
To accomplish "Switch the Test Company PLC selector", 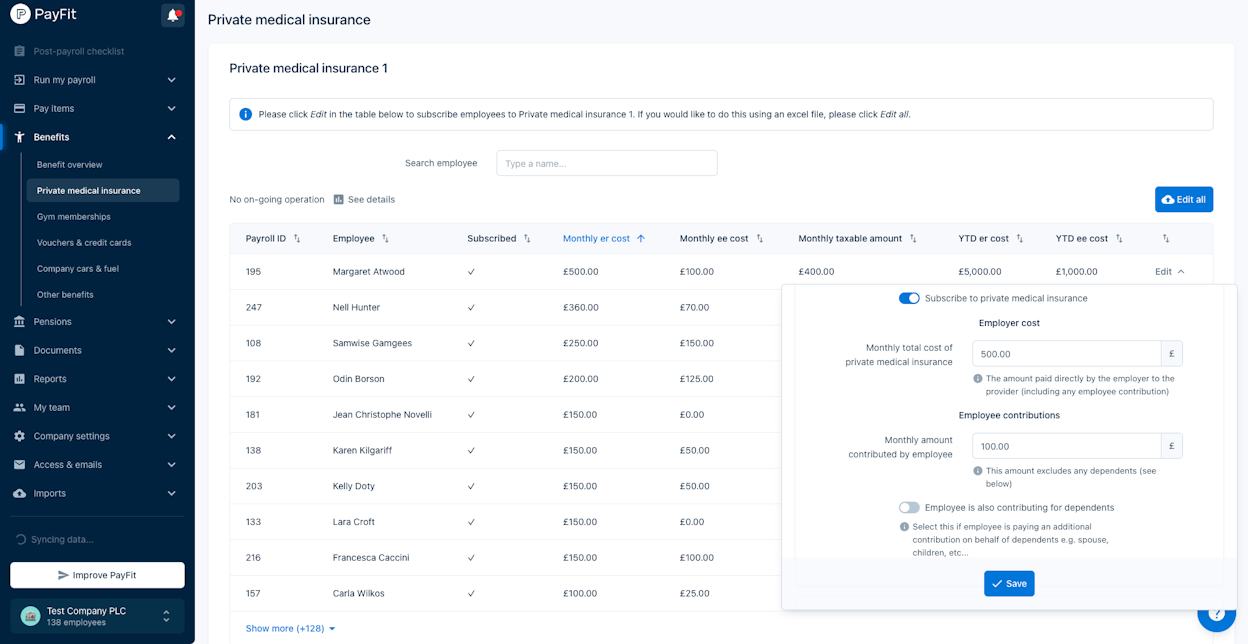I will (98, 616).
